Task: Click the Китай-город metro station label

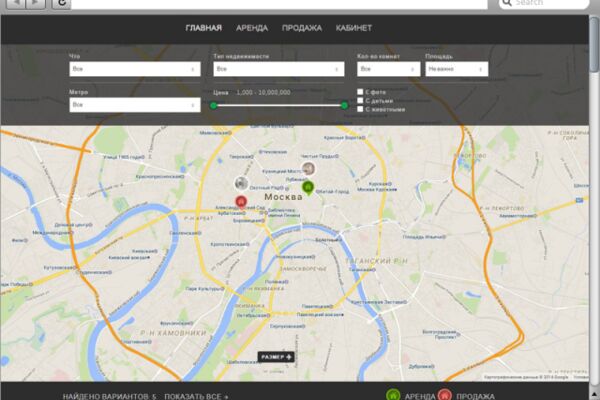Action: 332,191
